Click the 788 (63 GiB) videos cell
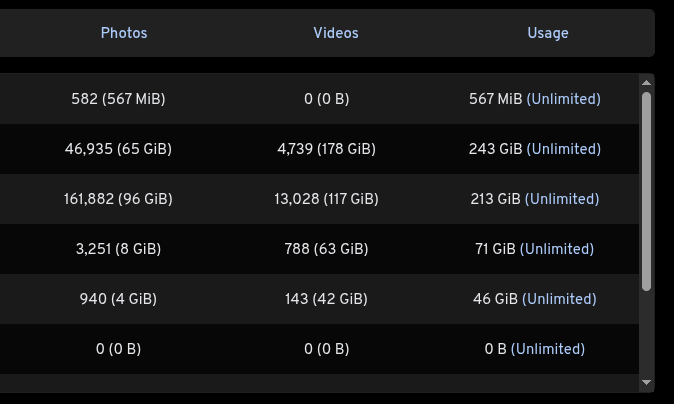The height and width of the screenshot is (404, 674). 326,249
